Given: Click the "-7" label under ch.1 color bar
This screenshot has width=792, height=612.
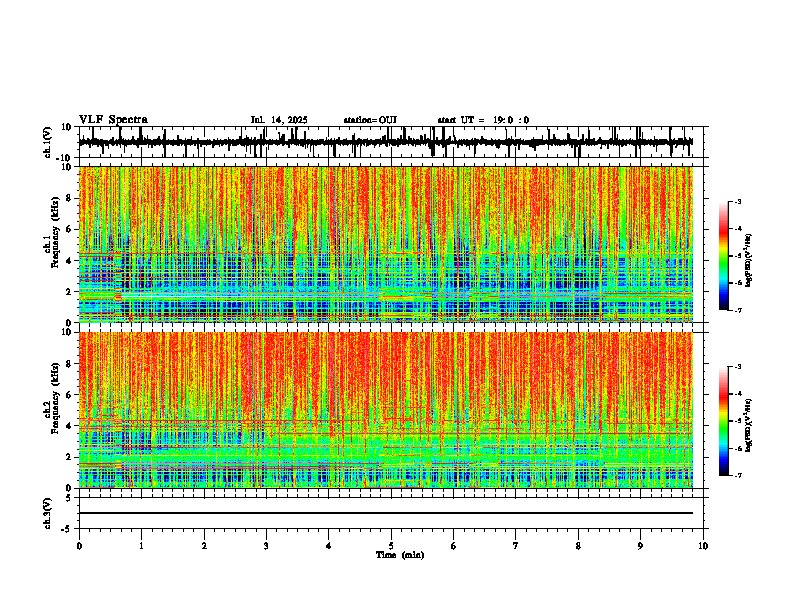Looking at the screenshot, I should pos(737,310).
